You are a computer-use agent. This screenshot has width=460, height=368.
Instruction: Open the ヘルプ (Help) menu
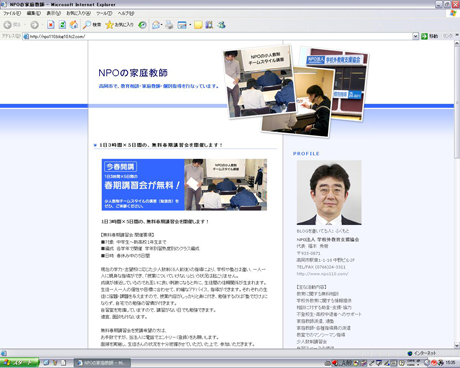pyautogui.click(x=126, y=13)
